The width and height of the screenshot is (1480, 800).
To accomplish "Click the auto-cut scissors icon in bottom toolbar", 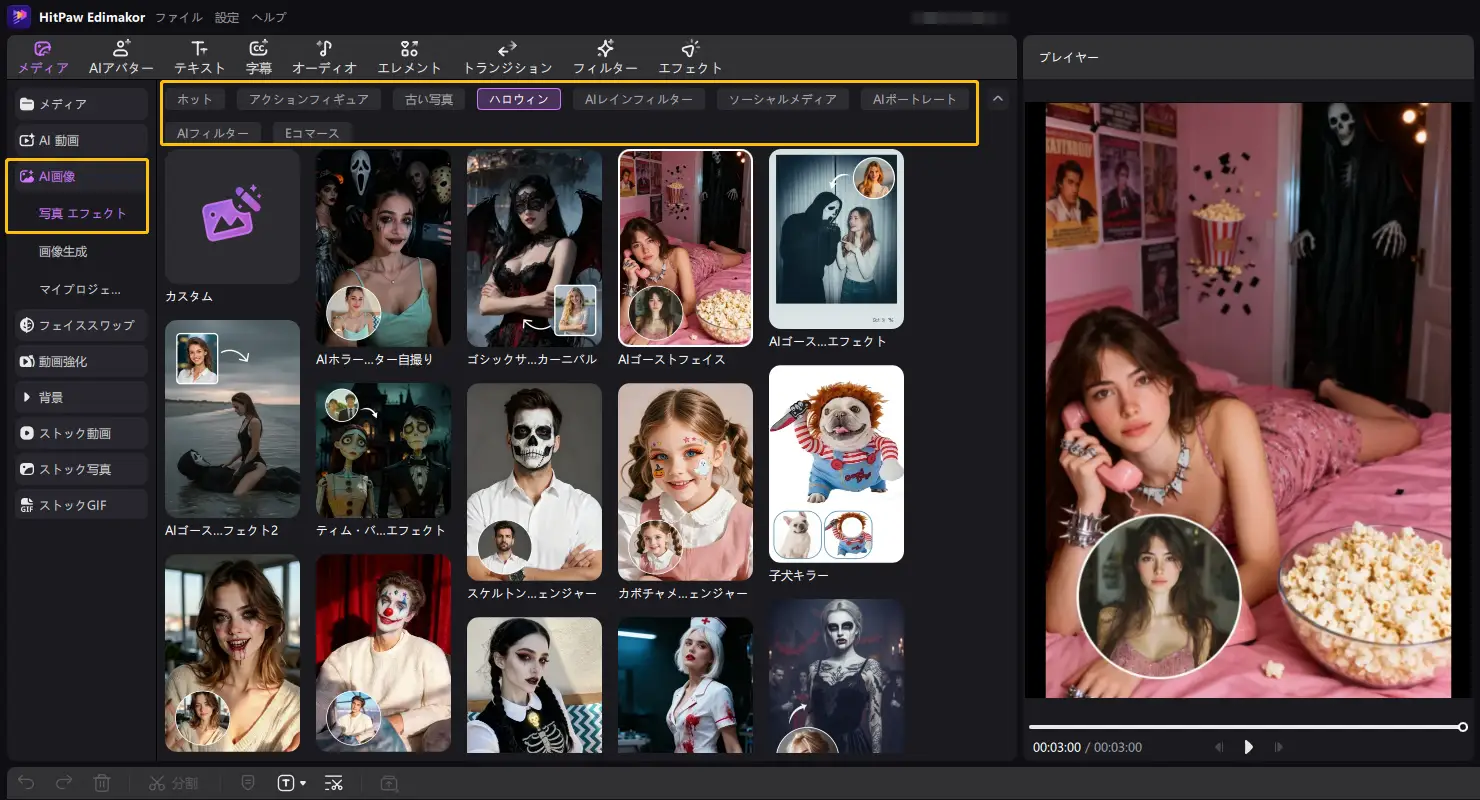I will (334, 783).
